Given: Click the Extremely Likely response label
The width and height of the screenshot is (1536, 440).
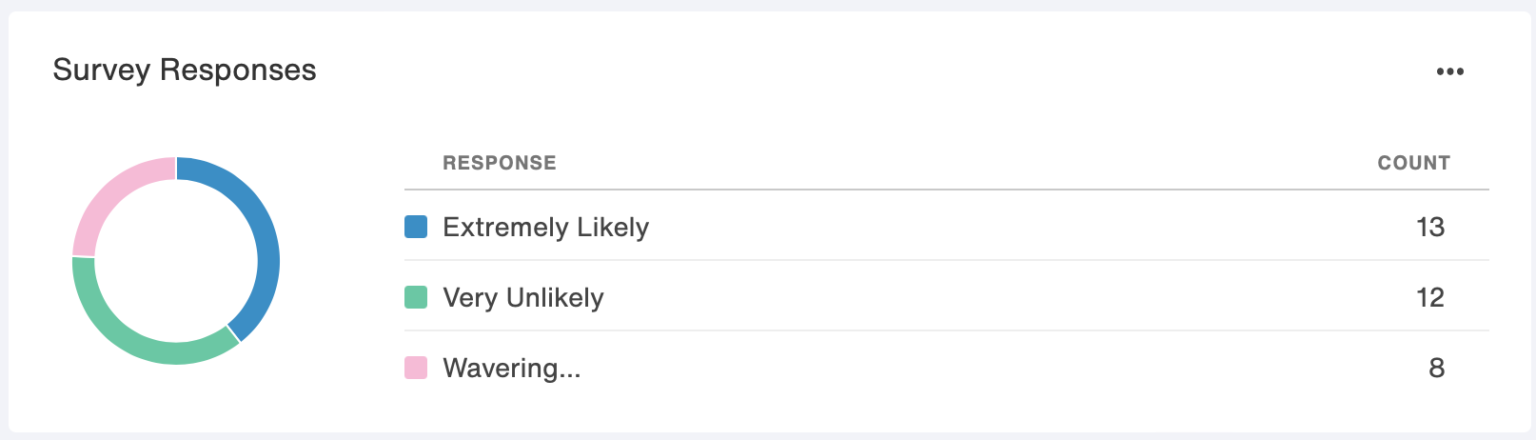Looking at the screenshot, I should click(x=545, y=227).
